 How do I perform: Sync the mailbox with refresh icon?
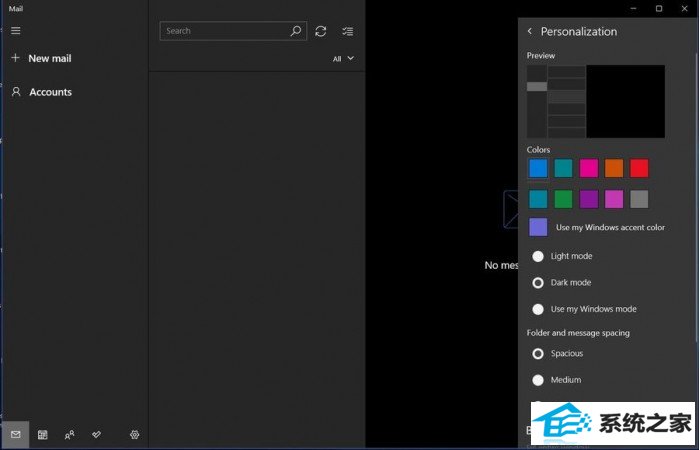pos(321,31)
